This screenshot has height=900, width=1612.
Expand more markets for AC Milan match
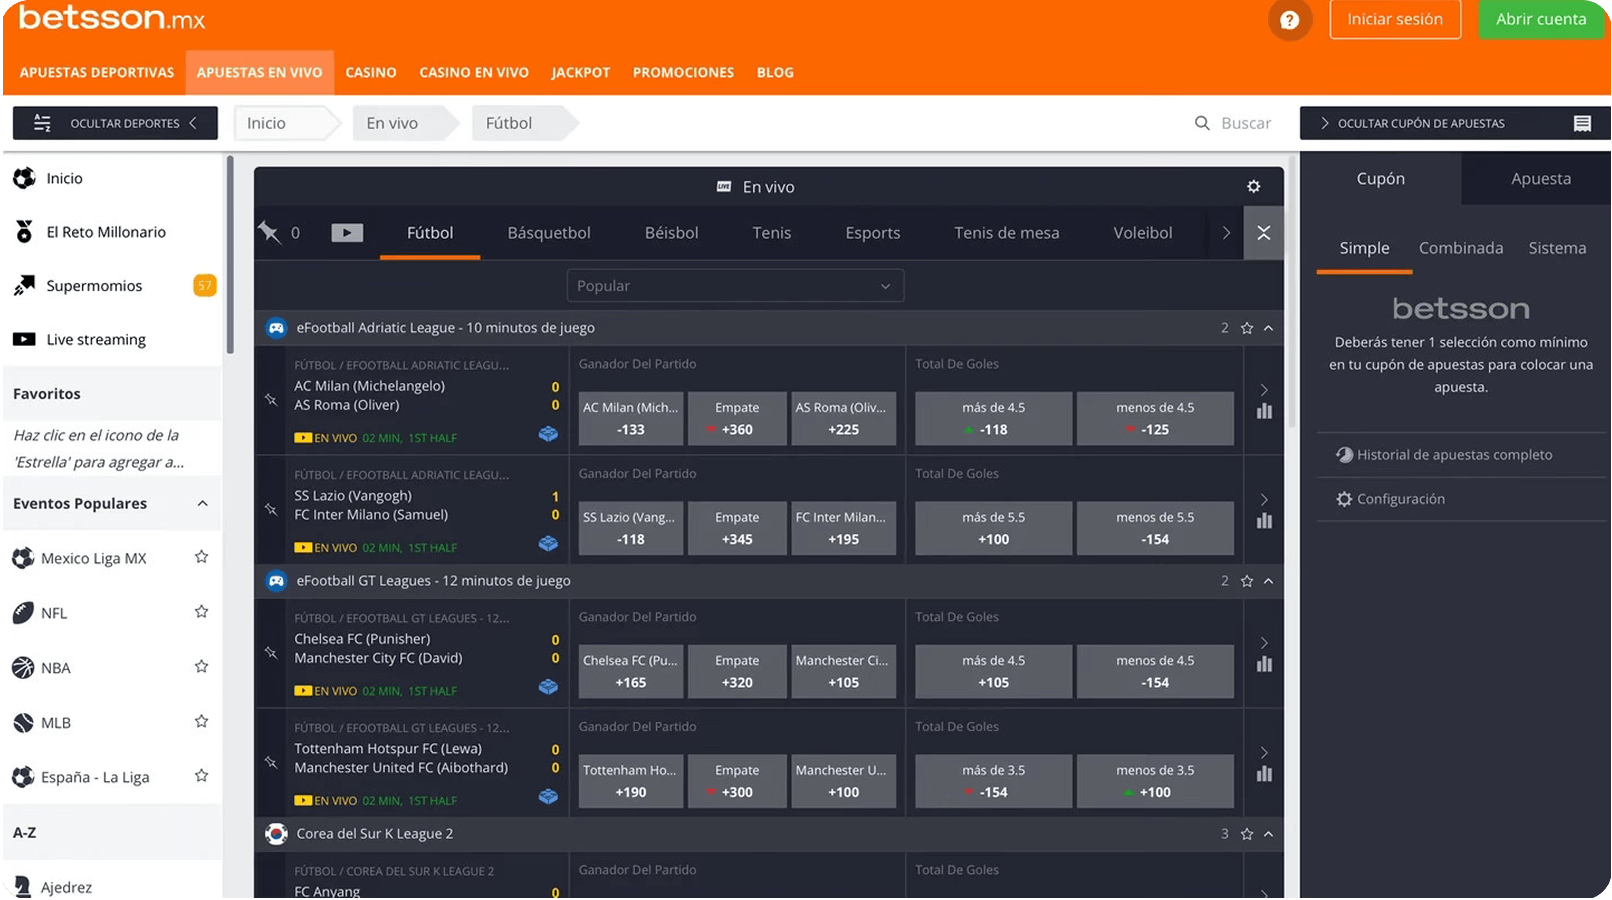pos(1264,389)
